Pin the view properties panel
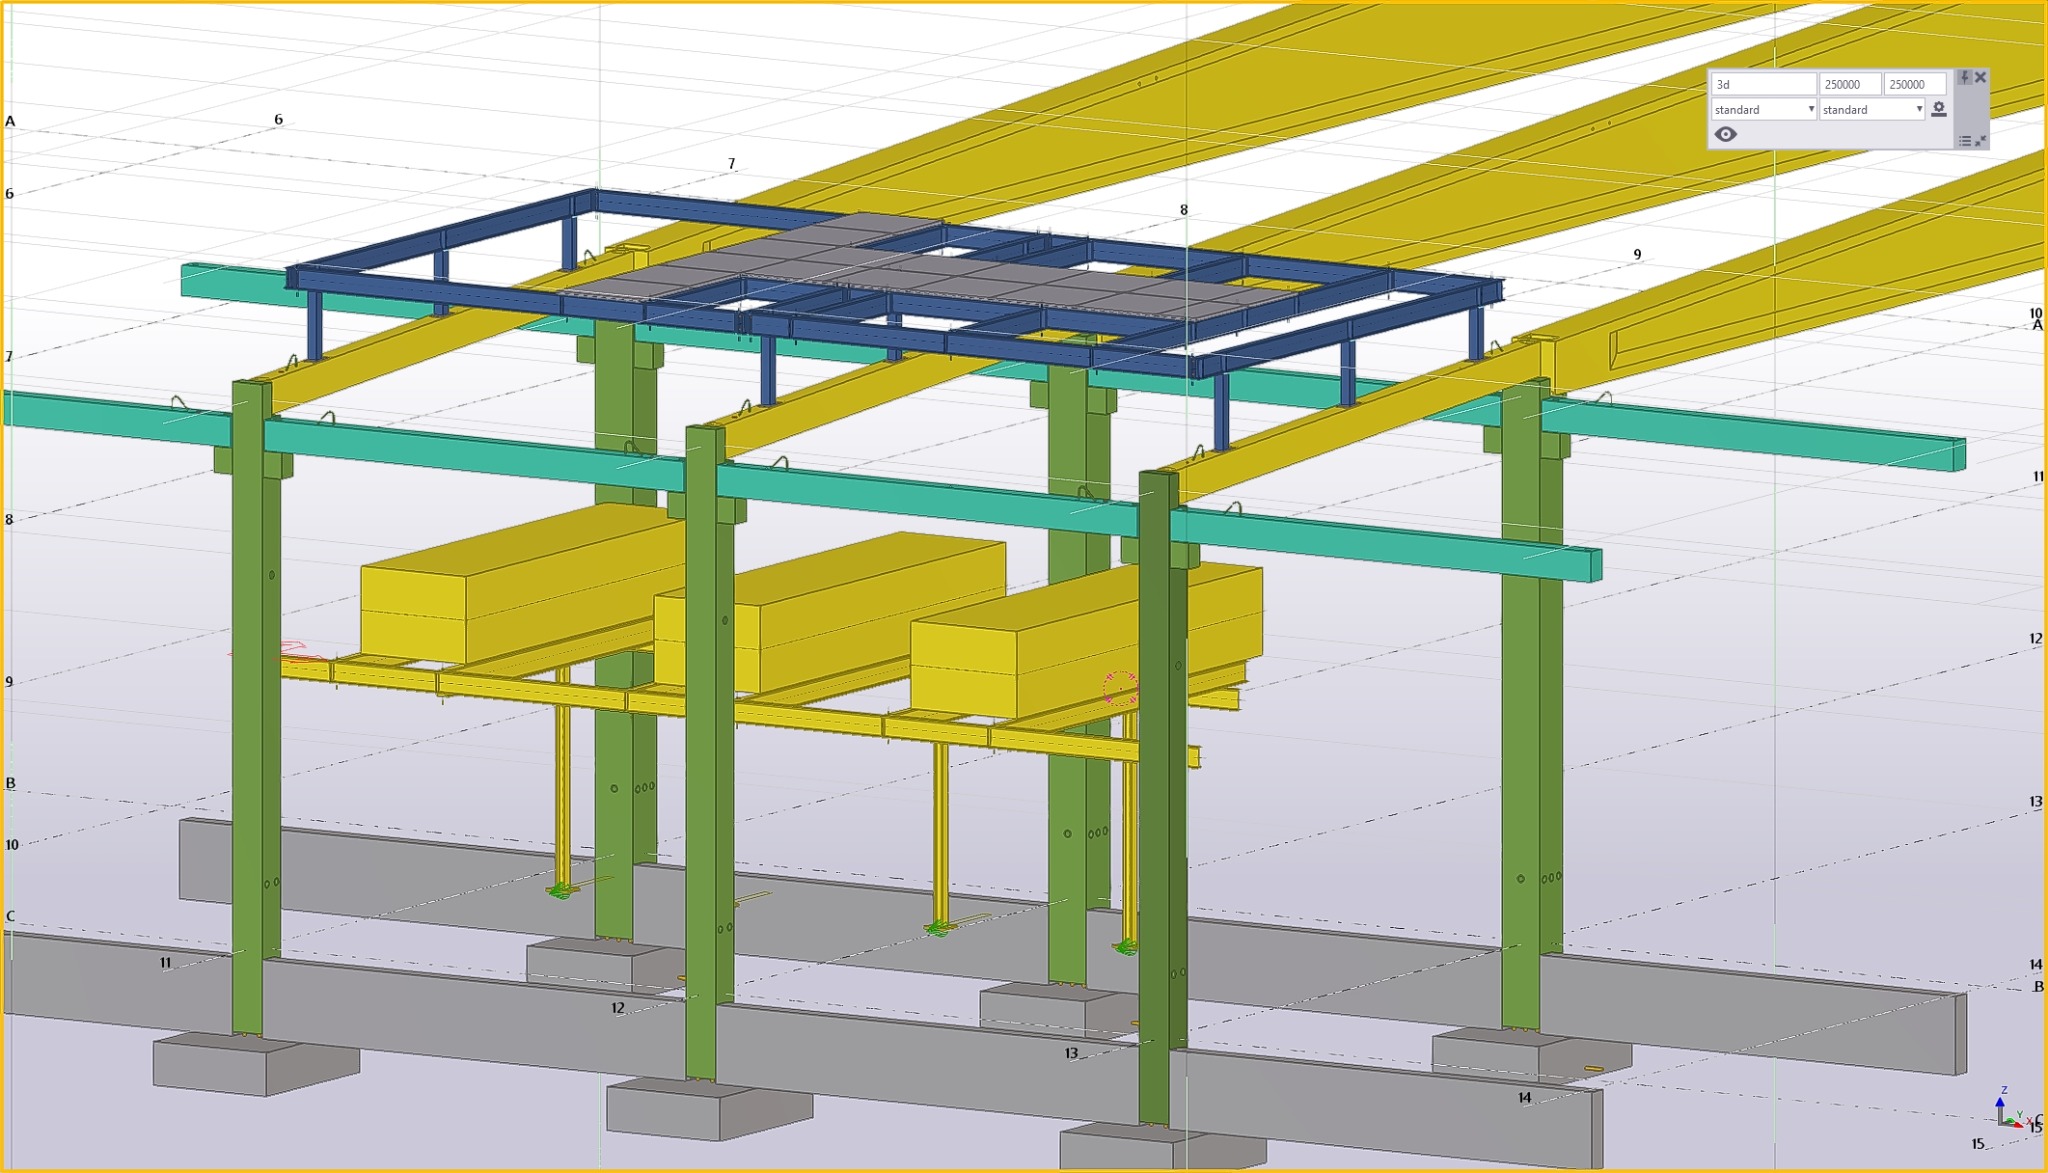 tap(1964, 77)
